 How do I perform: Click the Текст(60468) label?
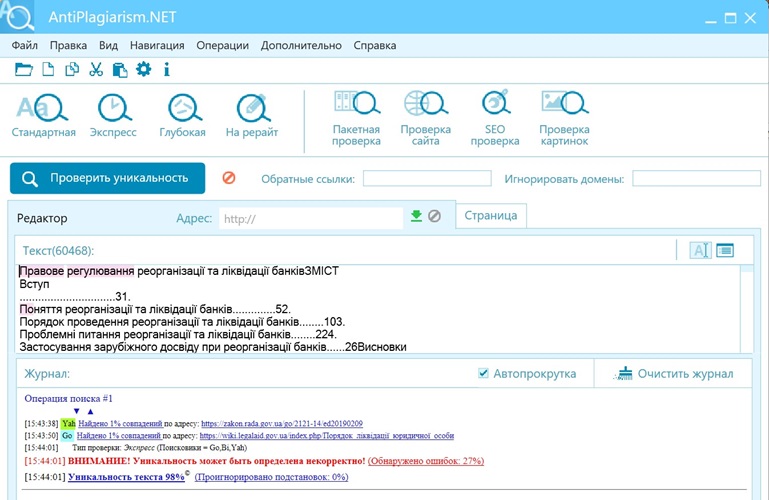pos(58,250)
